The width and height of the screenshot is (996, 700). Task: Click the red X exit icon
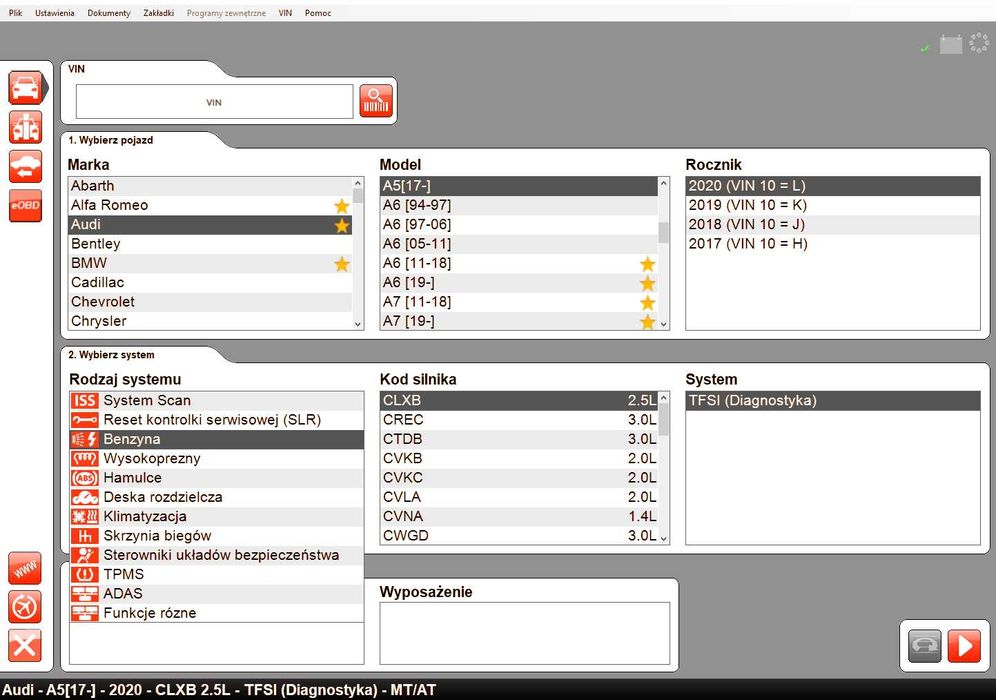pos(25,645)
